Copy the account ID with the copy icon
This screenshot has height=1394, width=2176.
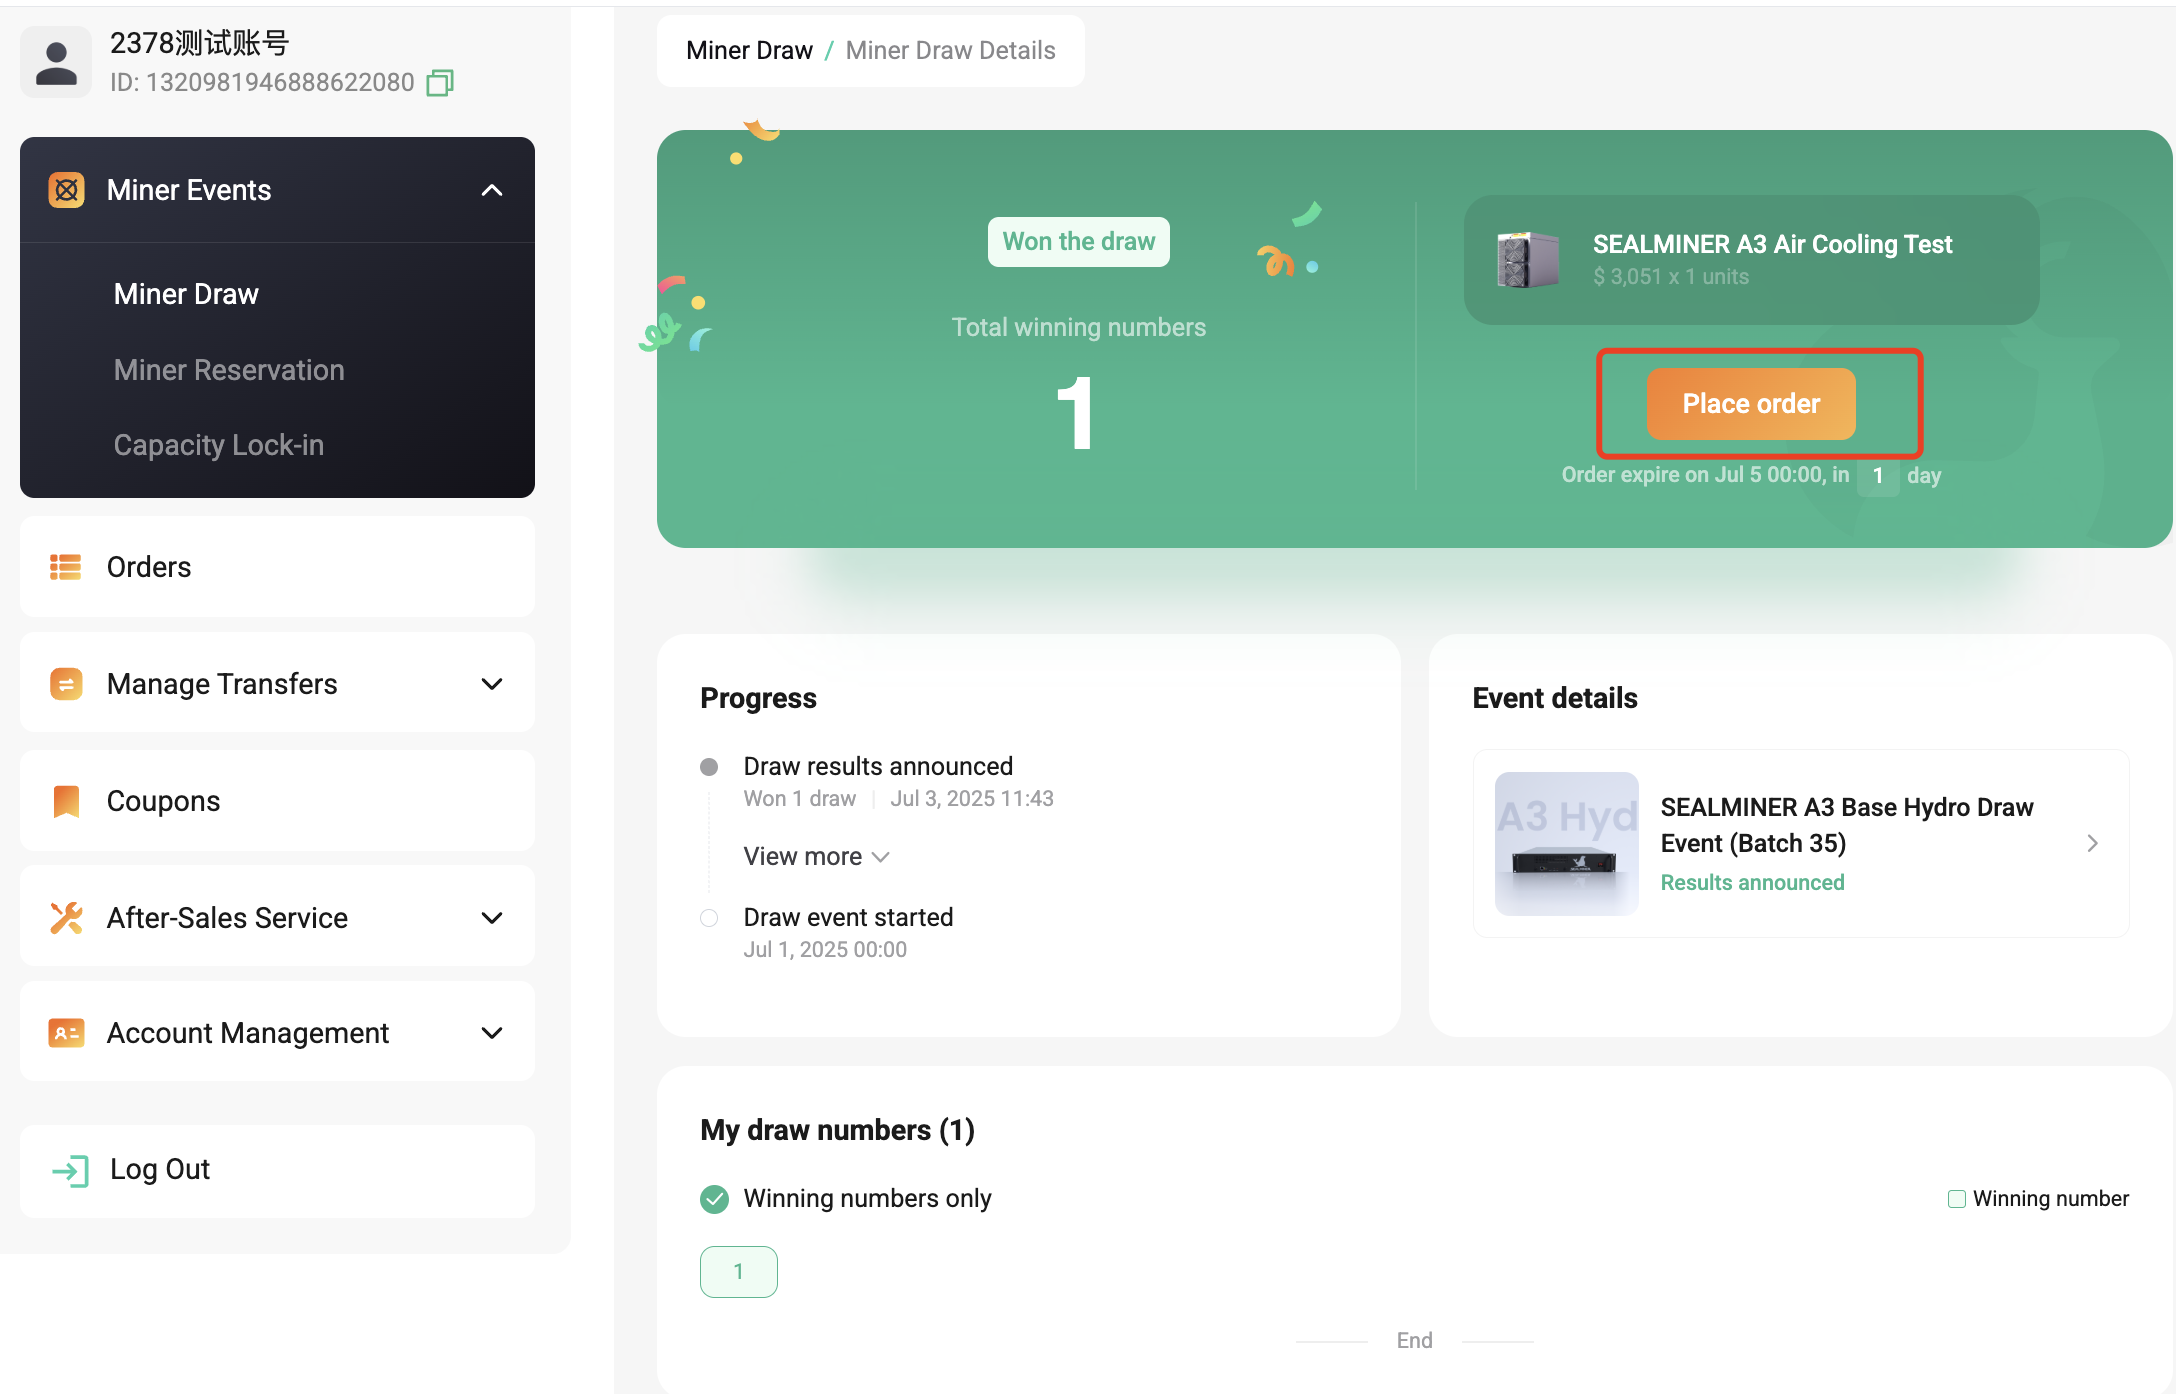440,83
